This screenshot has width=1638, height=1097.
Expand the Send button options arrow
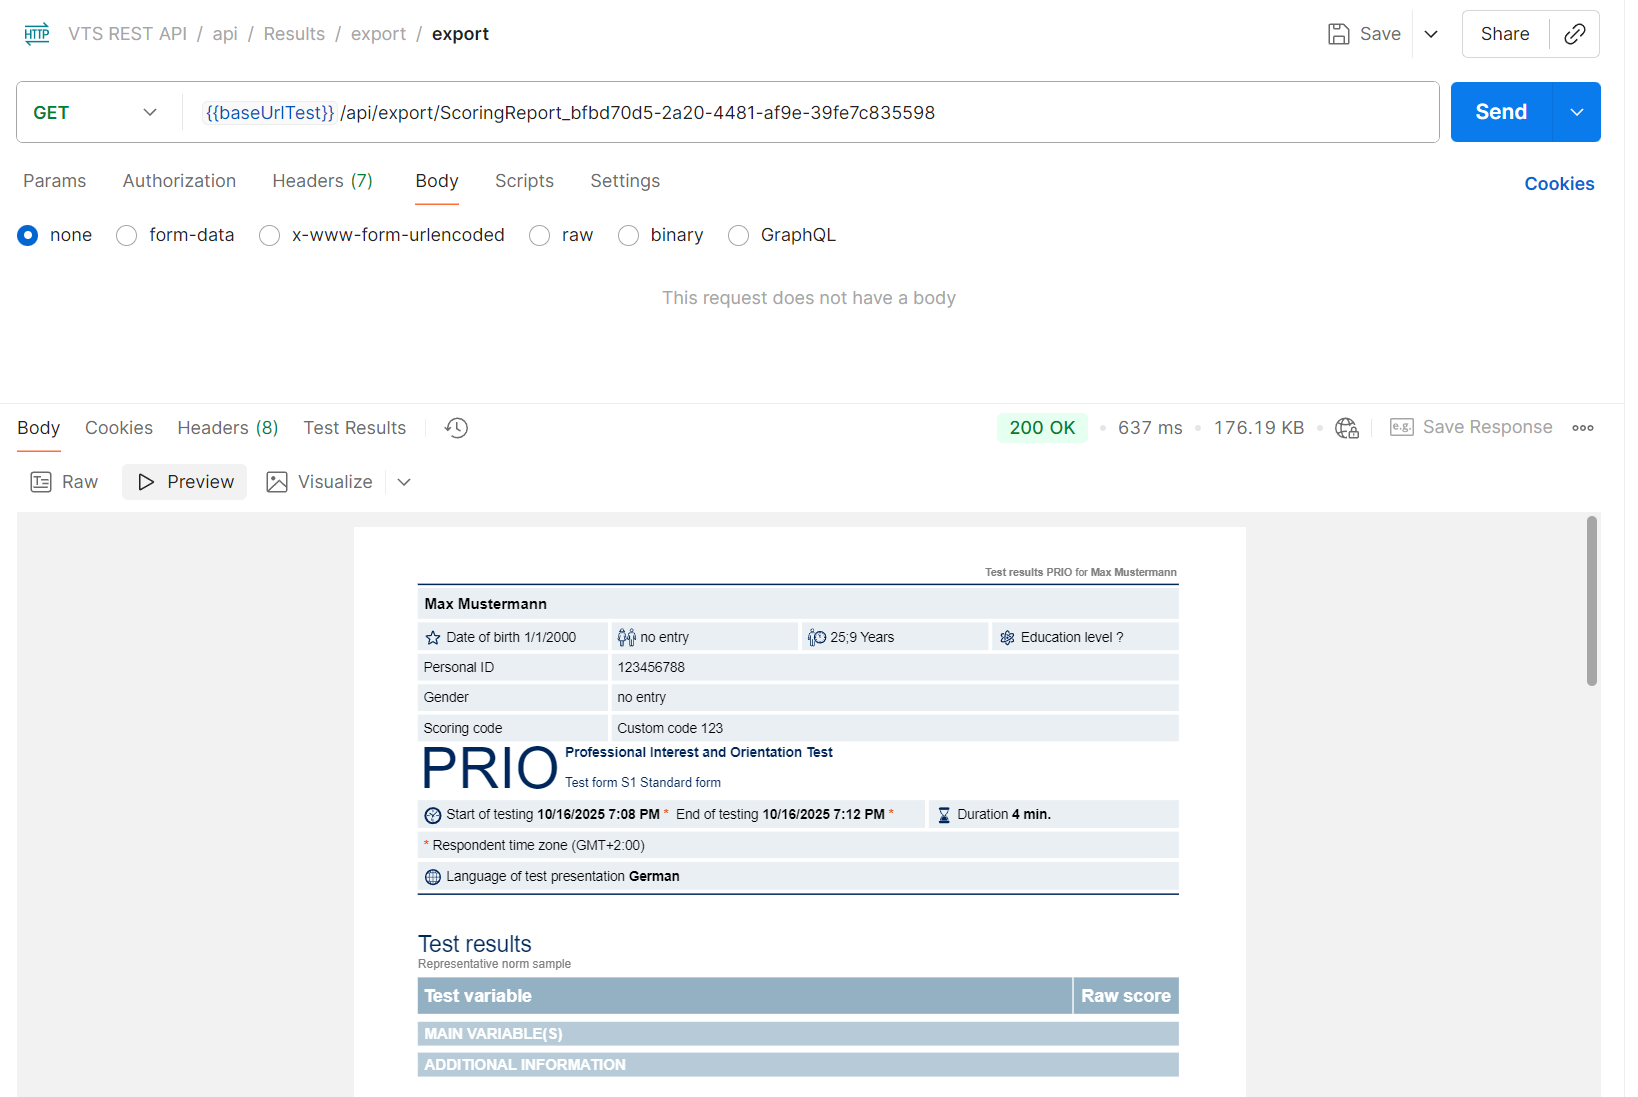[x=1576, y=112]
